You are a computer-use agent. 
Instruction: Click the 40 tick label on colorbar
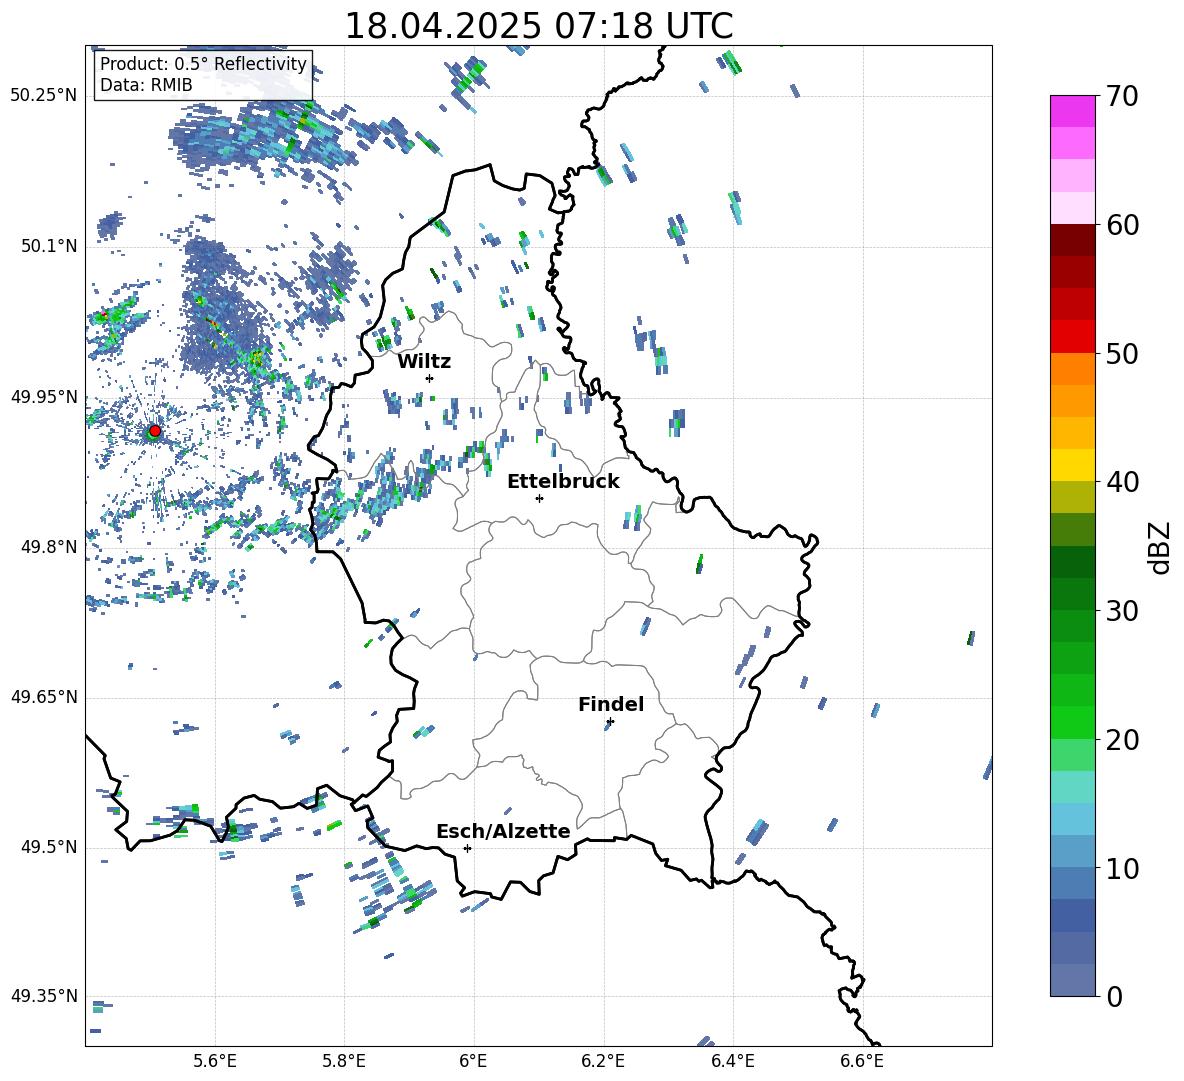point(1122,482)
